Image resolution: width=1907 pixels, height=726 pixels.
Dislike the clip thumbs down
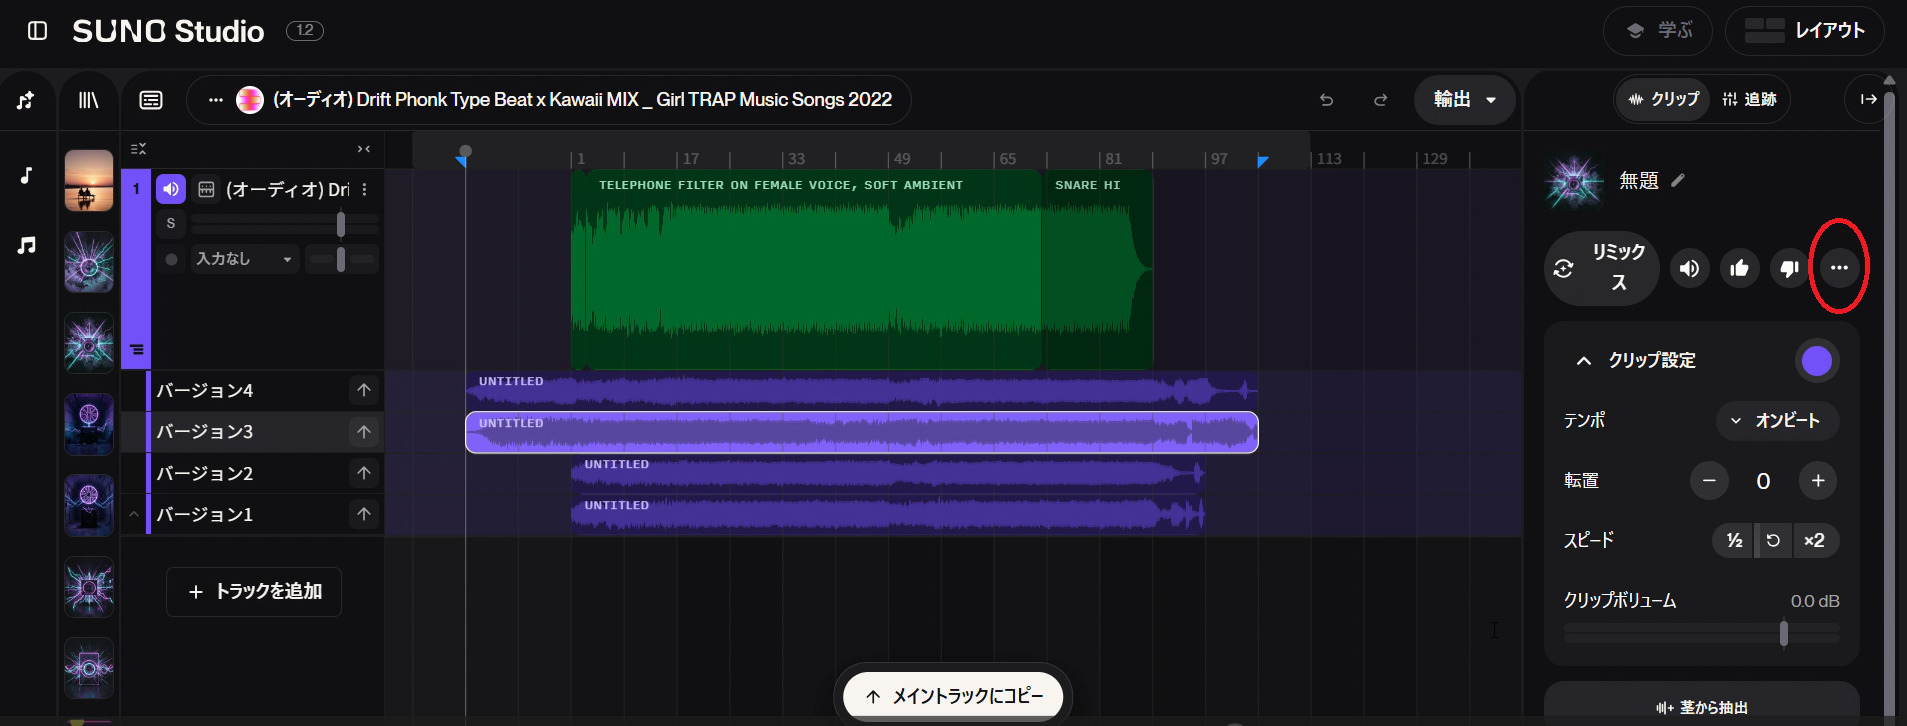click(x=1789, y=268)
